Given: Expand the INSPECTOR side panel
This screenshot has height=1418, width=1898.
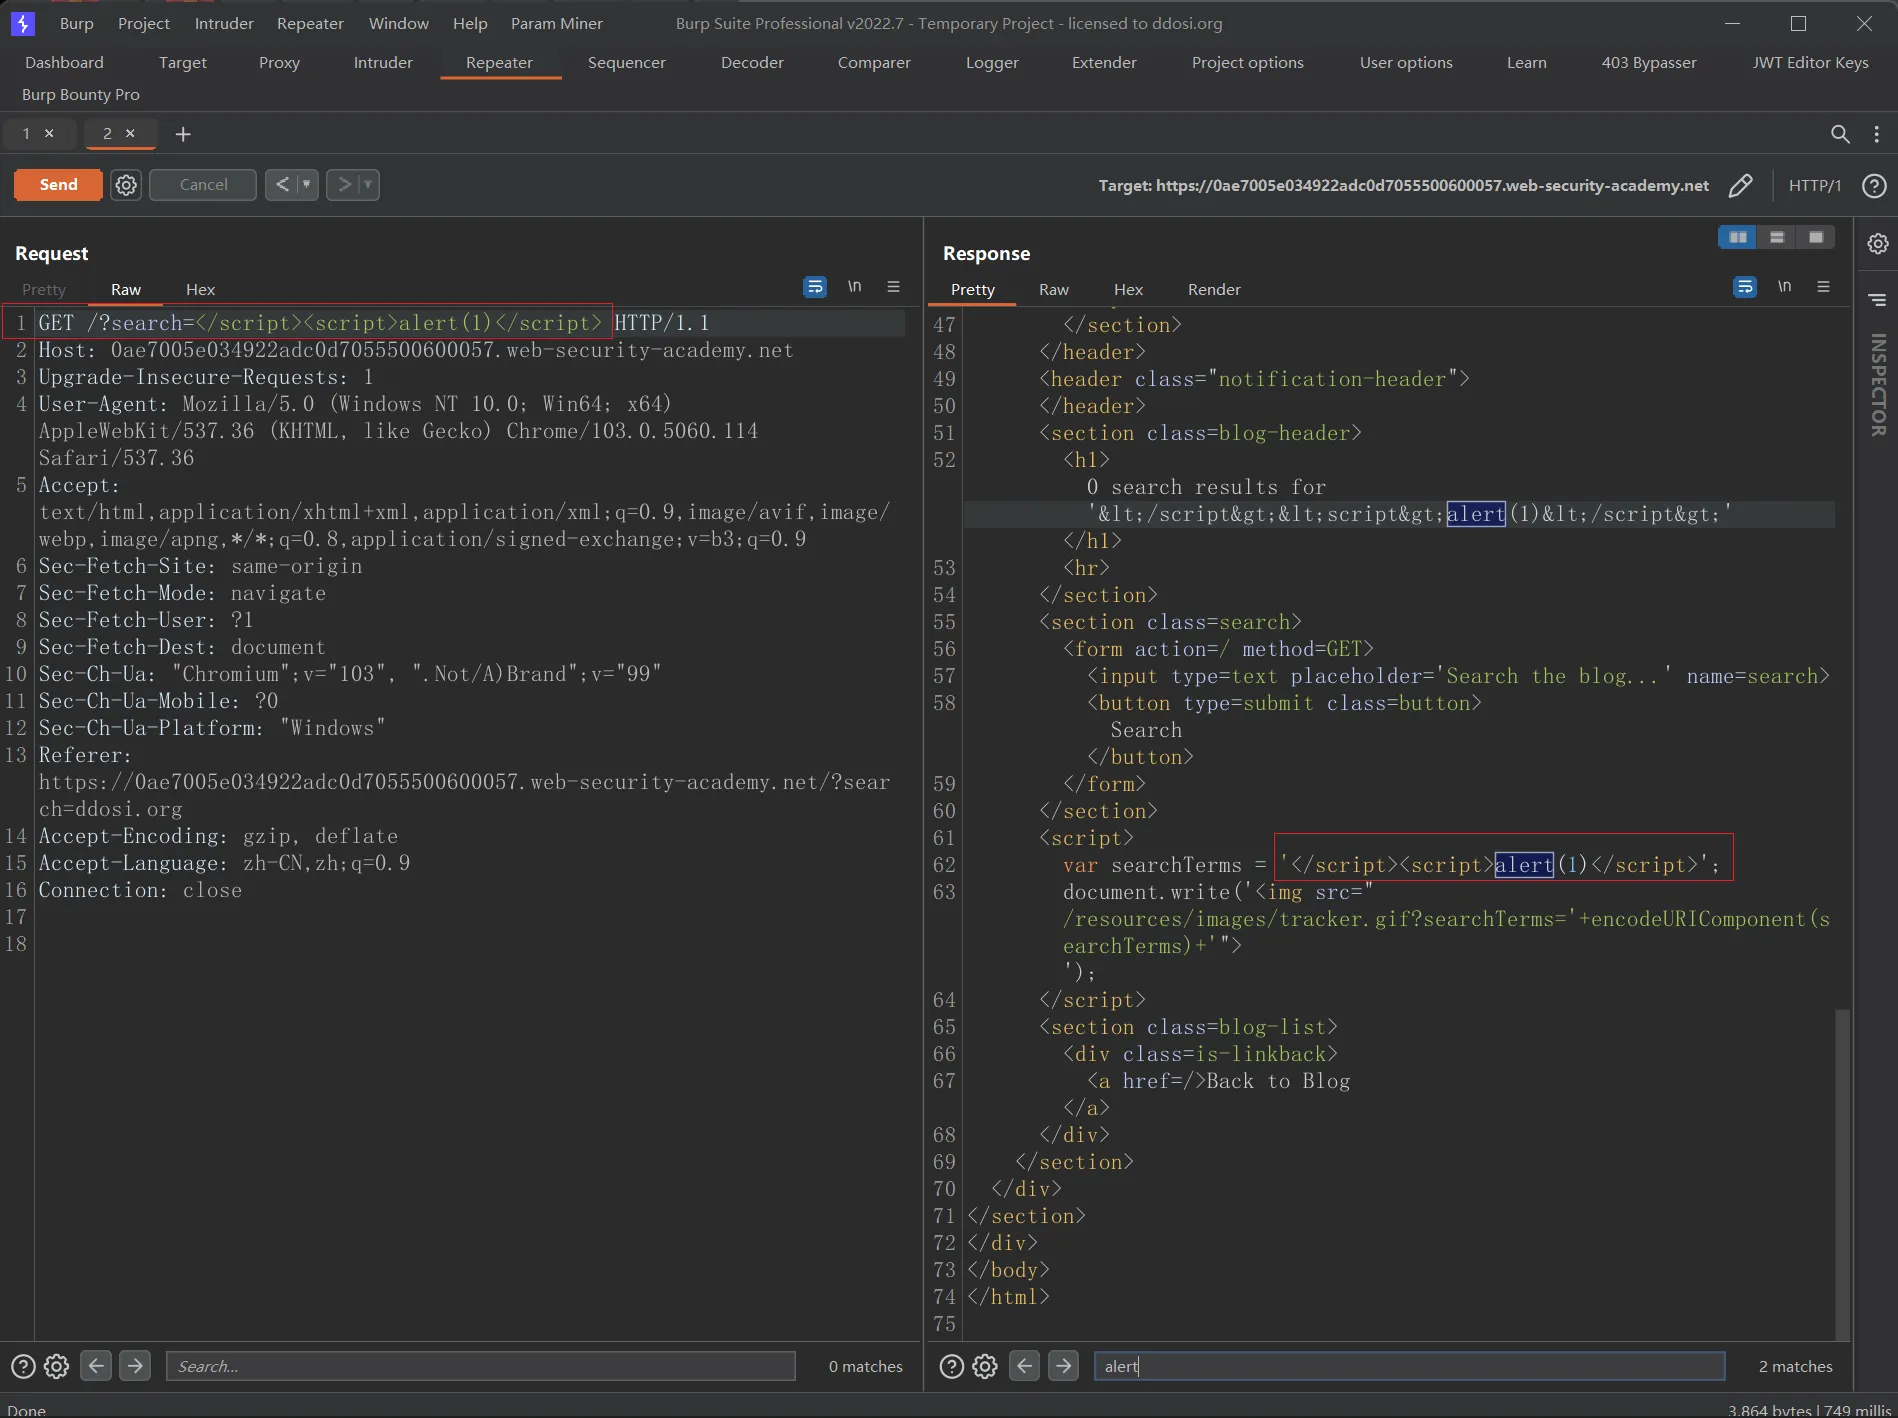Looking at the screenshot, I should tap(1877, 385).
